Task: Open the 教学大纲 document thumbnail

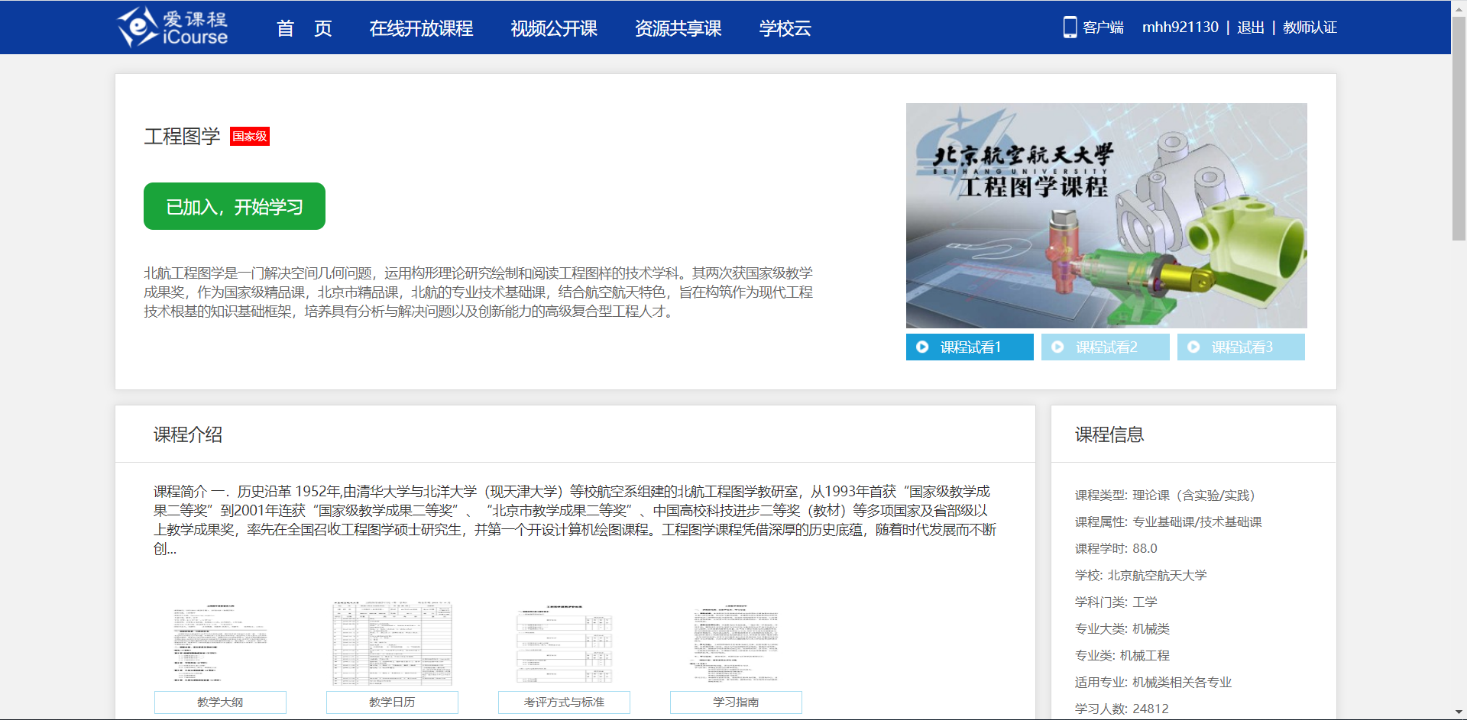Action: coord(220,645)
